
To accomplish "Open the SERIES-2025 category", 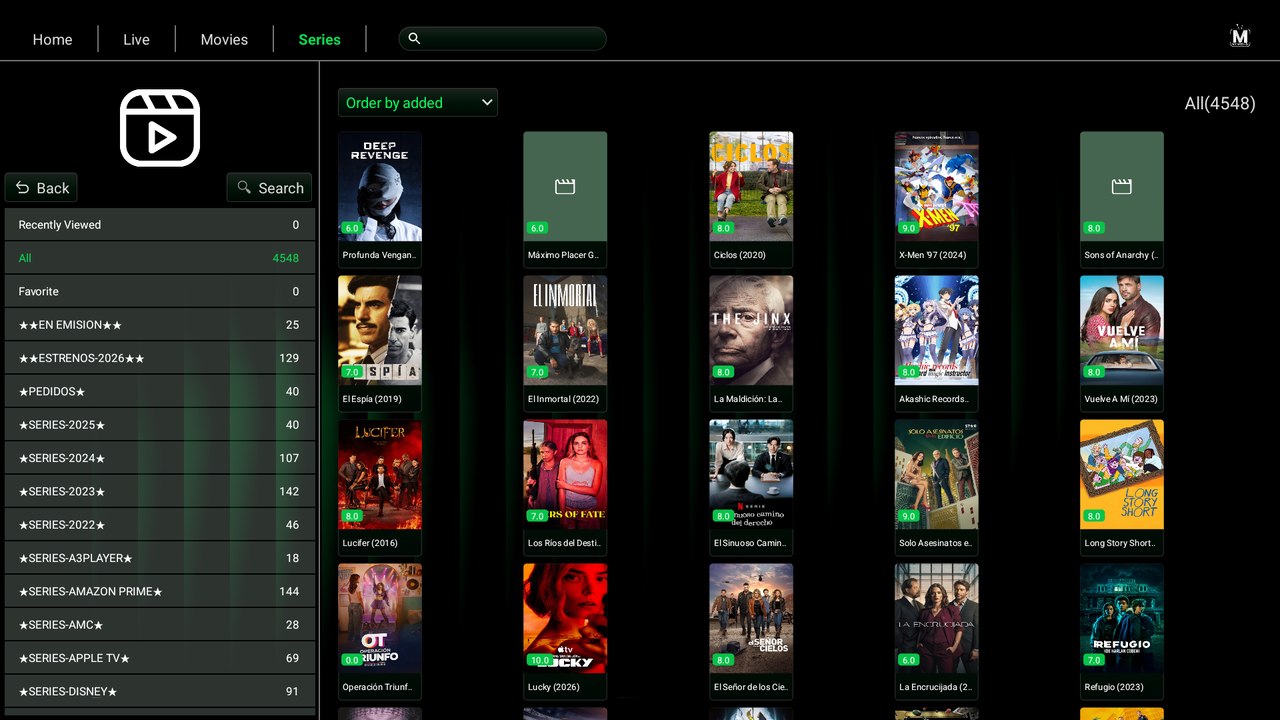I will coord(160,425).
